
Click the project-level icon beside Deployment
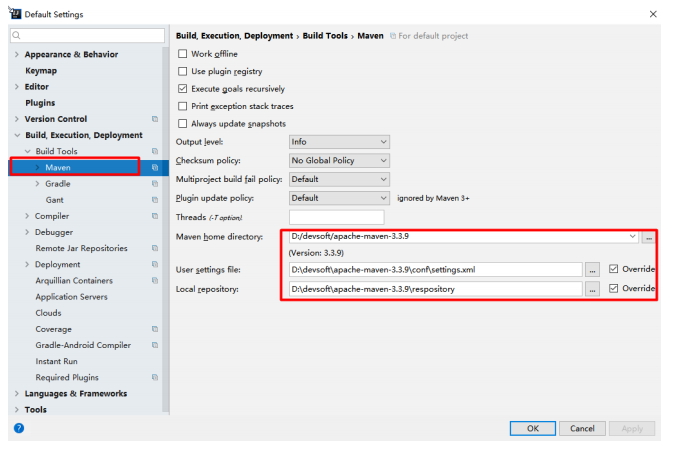pyautogui.click(x=155, y=264)
